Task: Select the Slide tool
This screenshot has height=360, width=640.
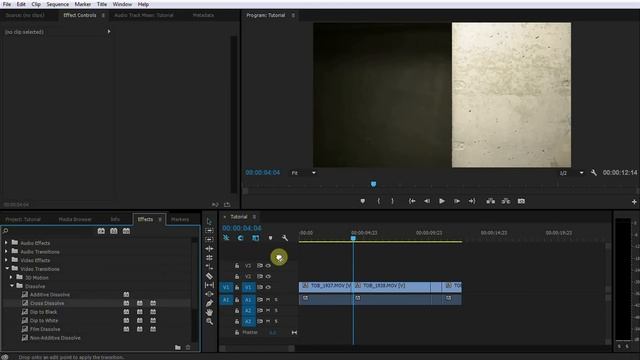Action: tap(209, 294)
